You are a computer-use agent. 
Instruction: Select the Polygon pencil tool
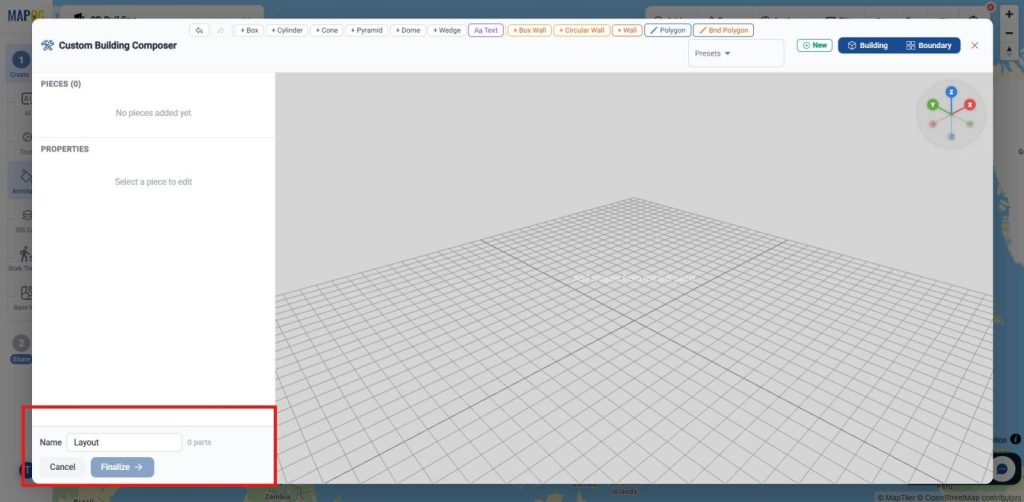(x=667, y=30)
